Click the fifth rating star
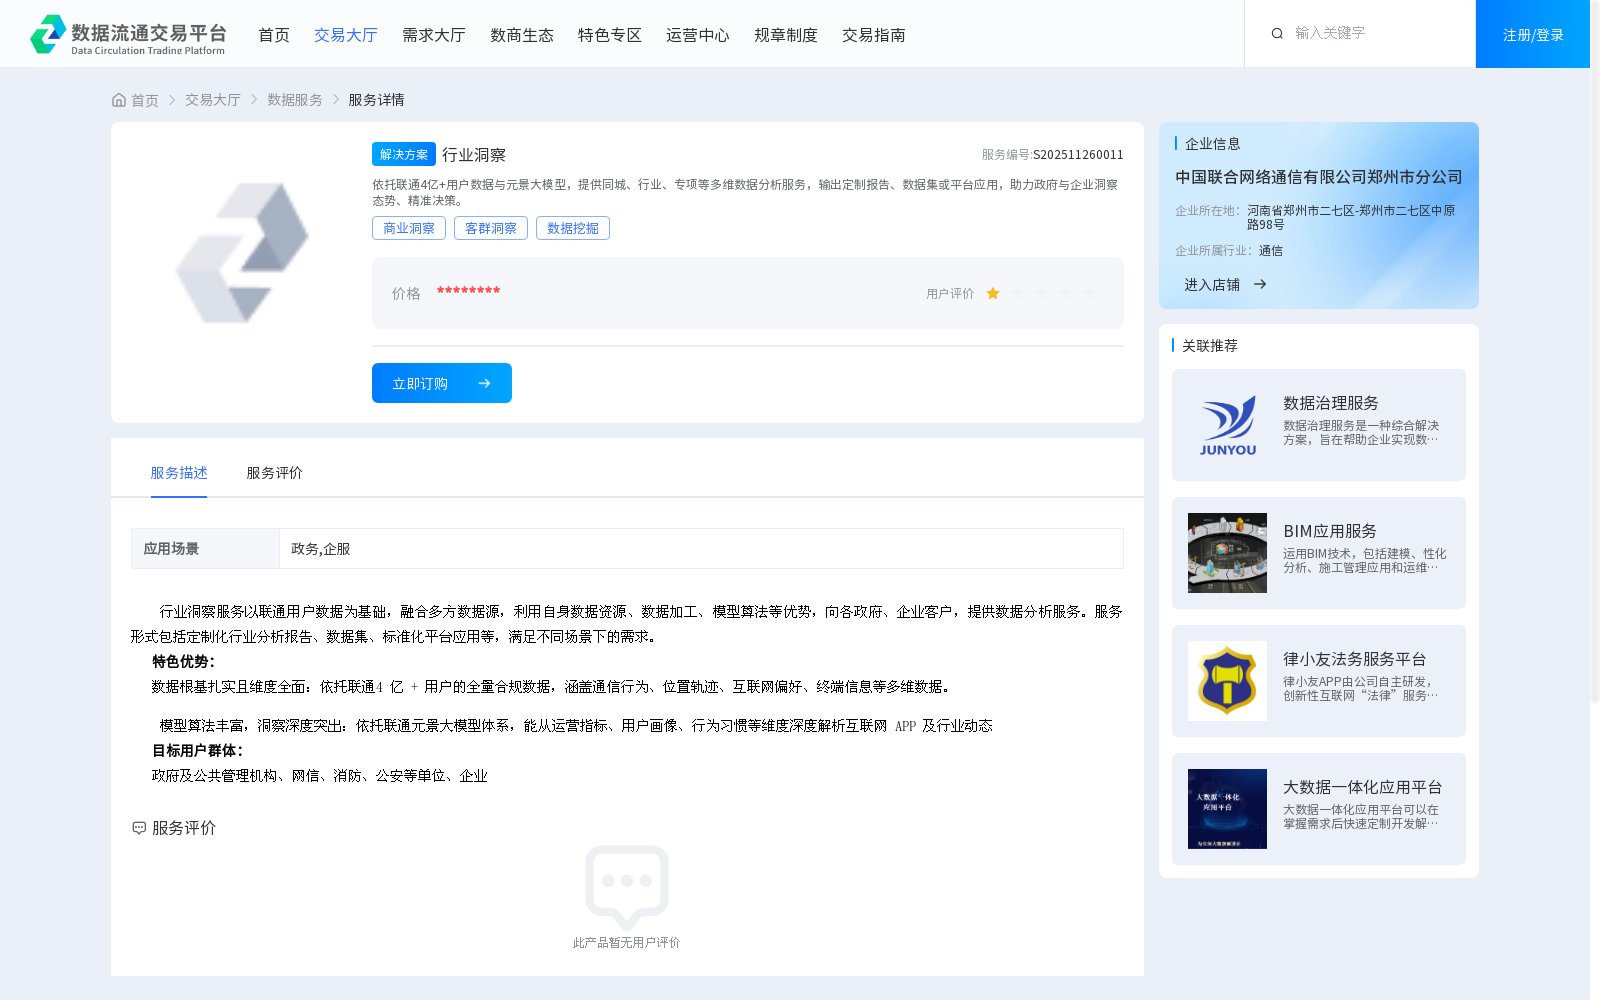 pos(1089,293)
